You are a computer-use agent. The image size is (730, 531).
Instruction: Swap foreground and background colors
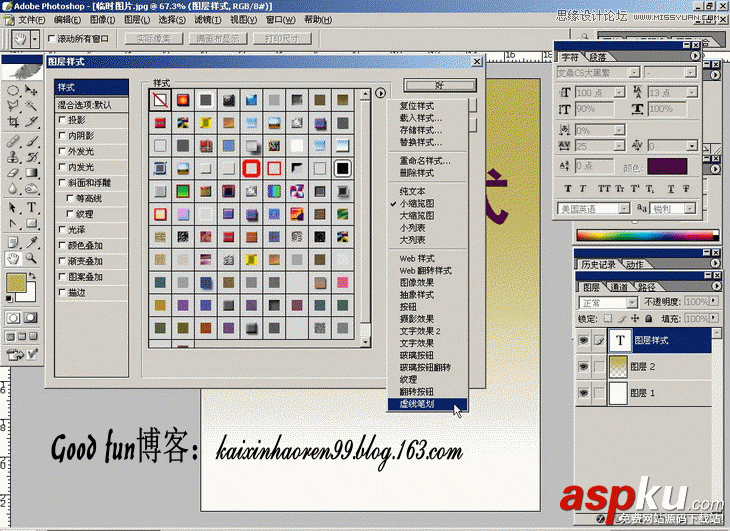32,276
